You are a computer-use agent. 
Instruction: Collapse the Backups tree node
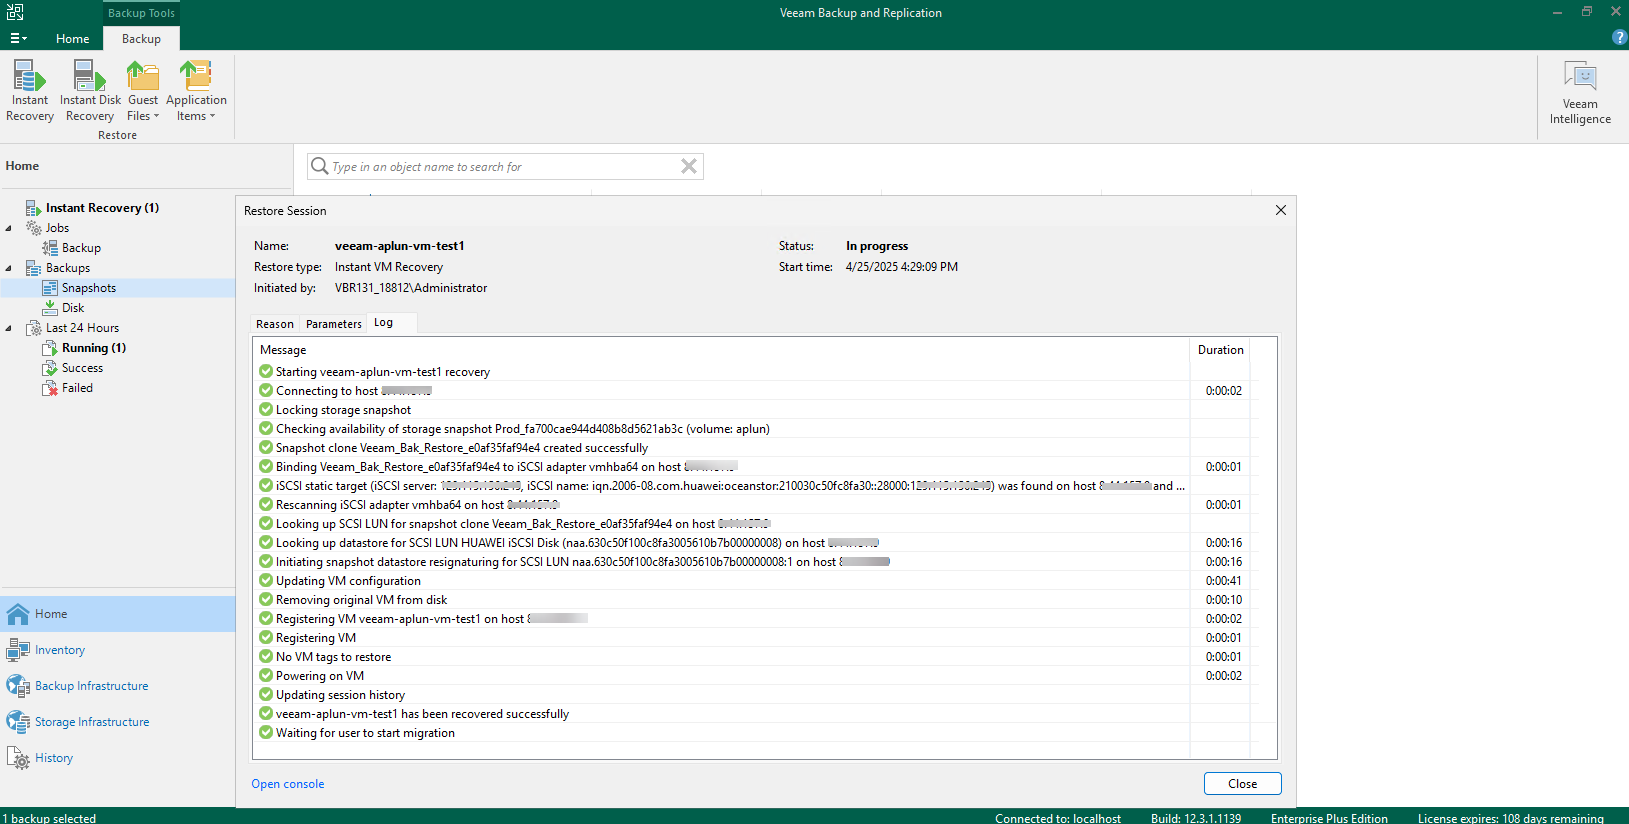point(9,268)
